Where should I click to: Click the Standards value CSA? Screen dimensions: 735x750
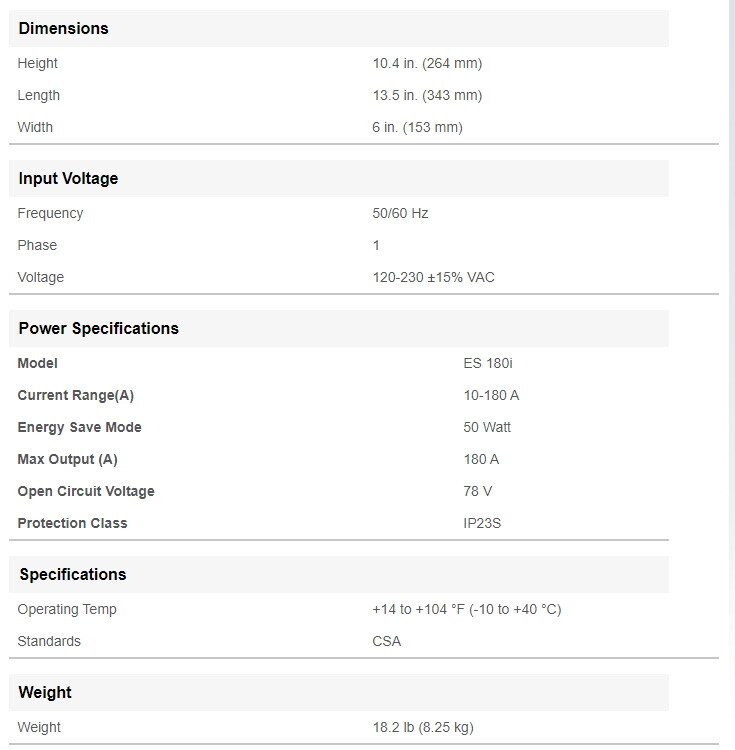pyautogui.click(x=386, y=641)
